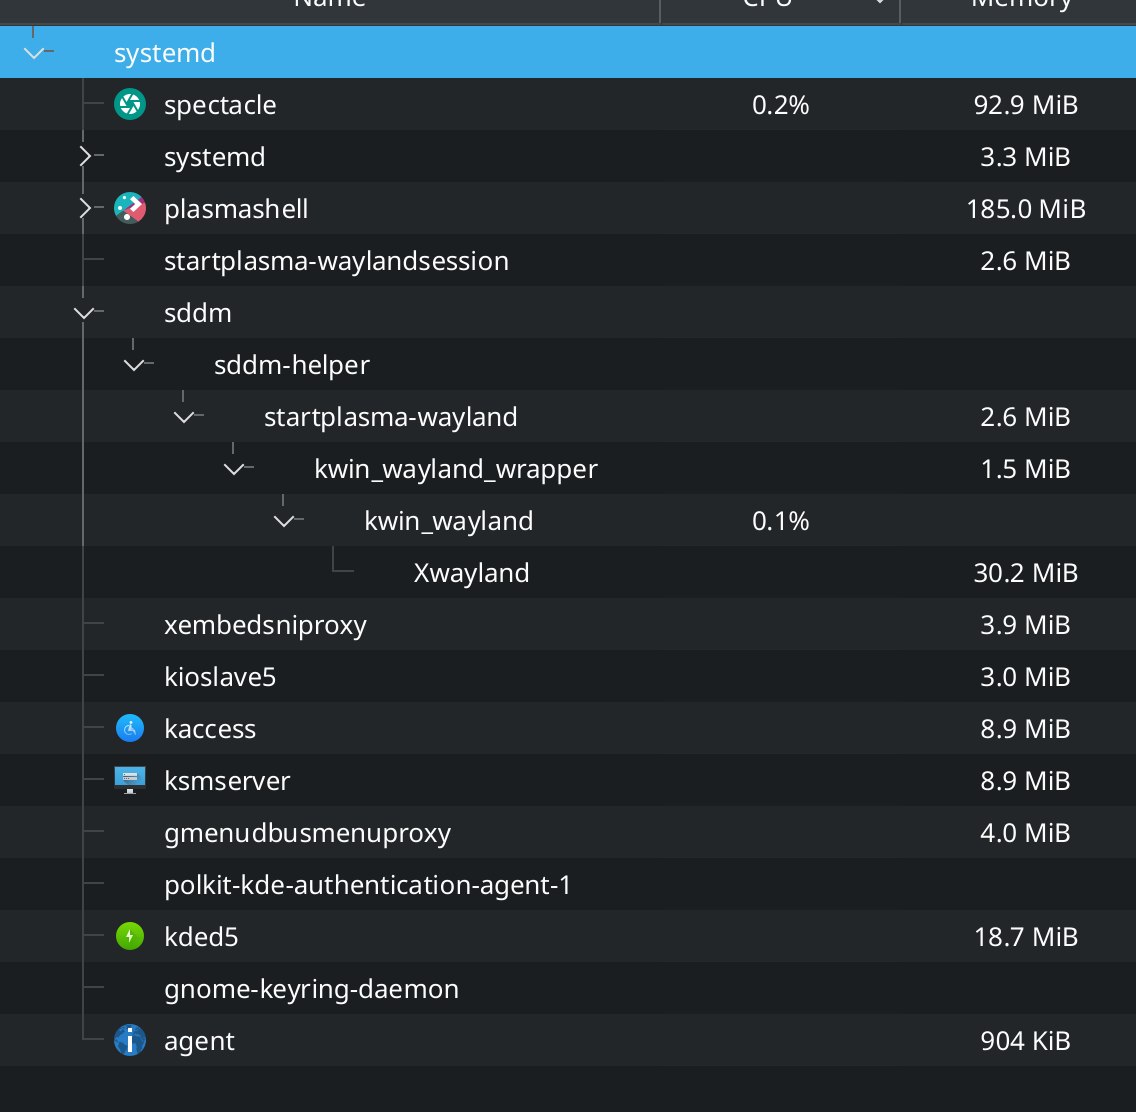Click the 18.7 MiB kded5 memory value
Screen dimensions: 1136x1112
click(1026, 937)
